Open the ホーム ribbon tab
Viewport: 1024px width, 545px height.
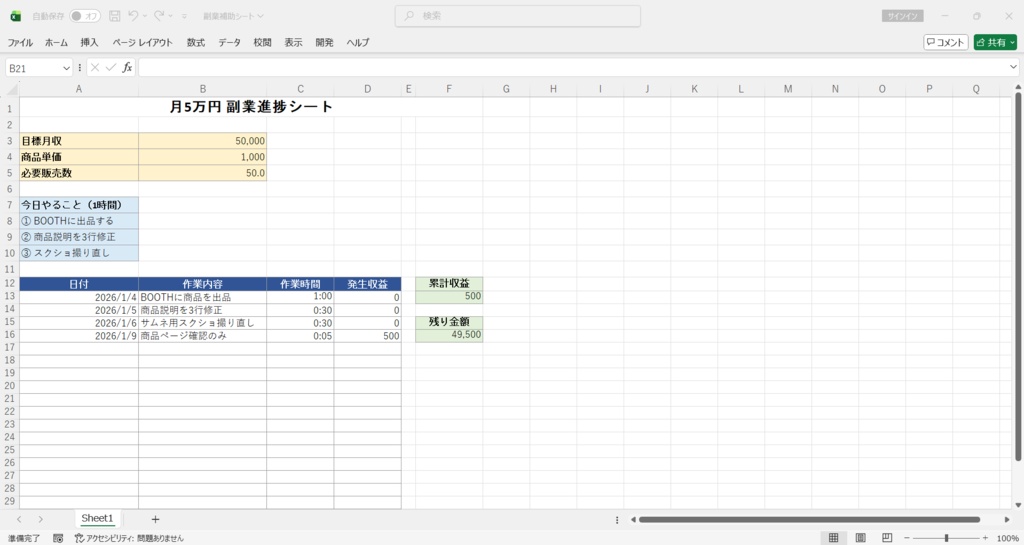coord(56,42)
